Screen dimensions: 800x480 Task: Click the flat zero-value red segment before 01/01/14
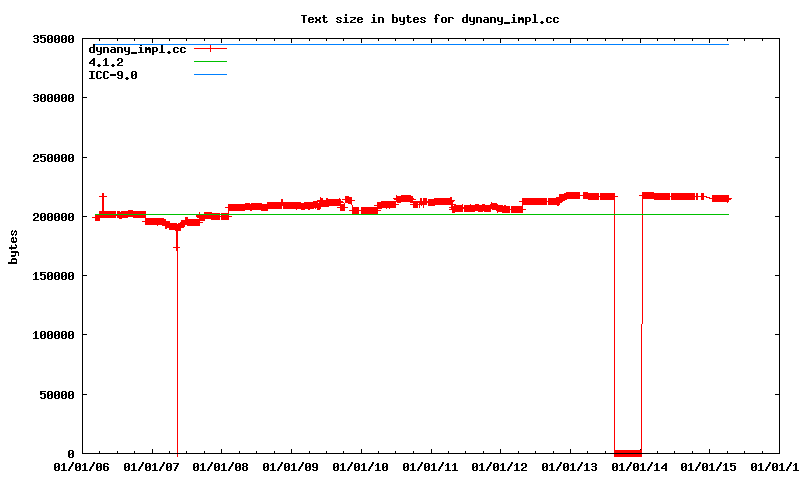(627, 453)
